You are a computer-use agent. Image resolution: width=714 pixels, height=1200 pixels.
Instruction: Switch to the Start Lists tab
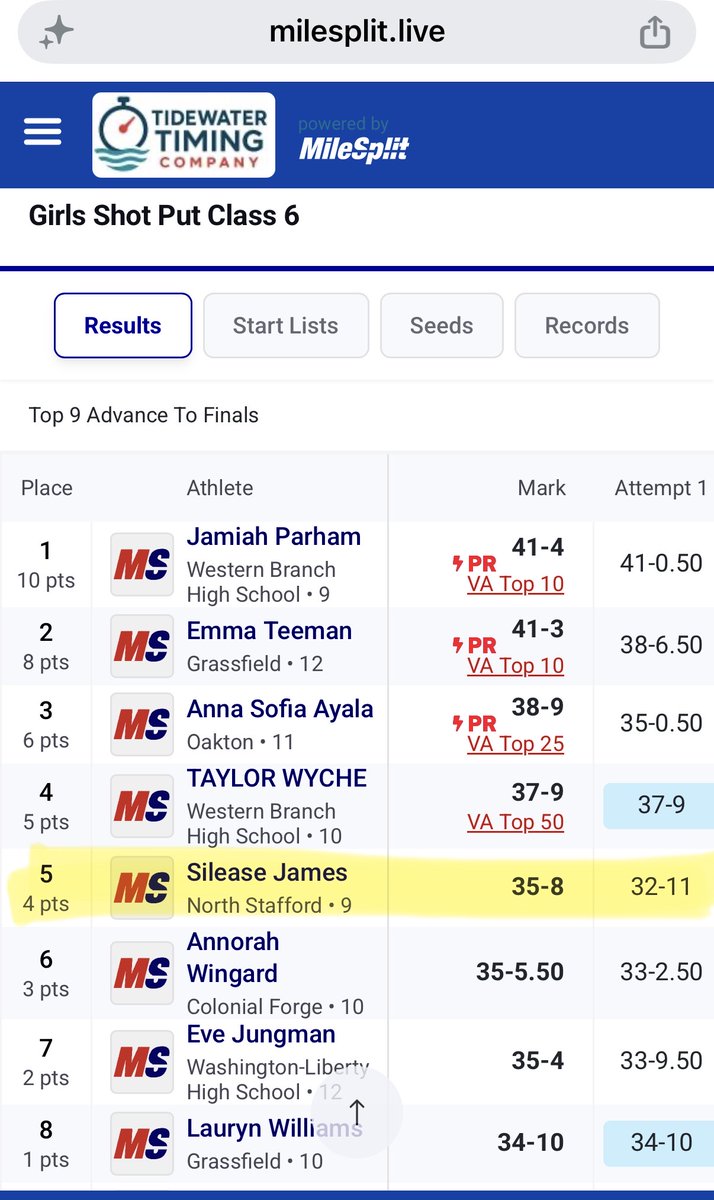click(286, 325)
